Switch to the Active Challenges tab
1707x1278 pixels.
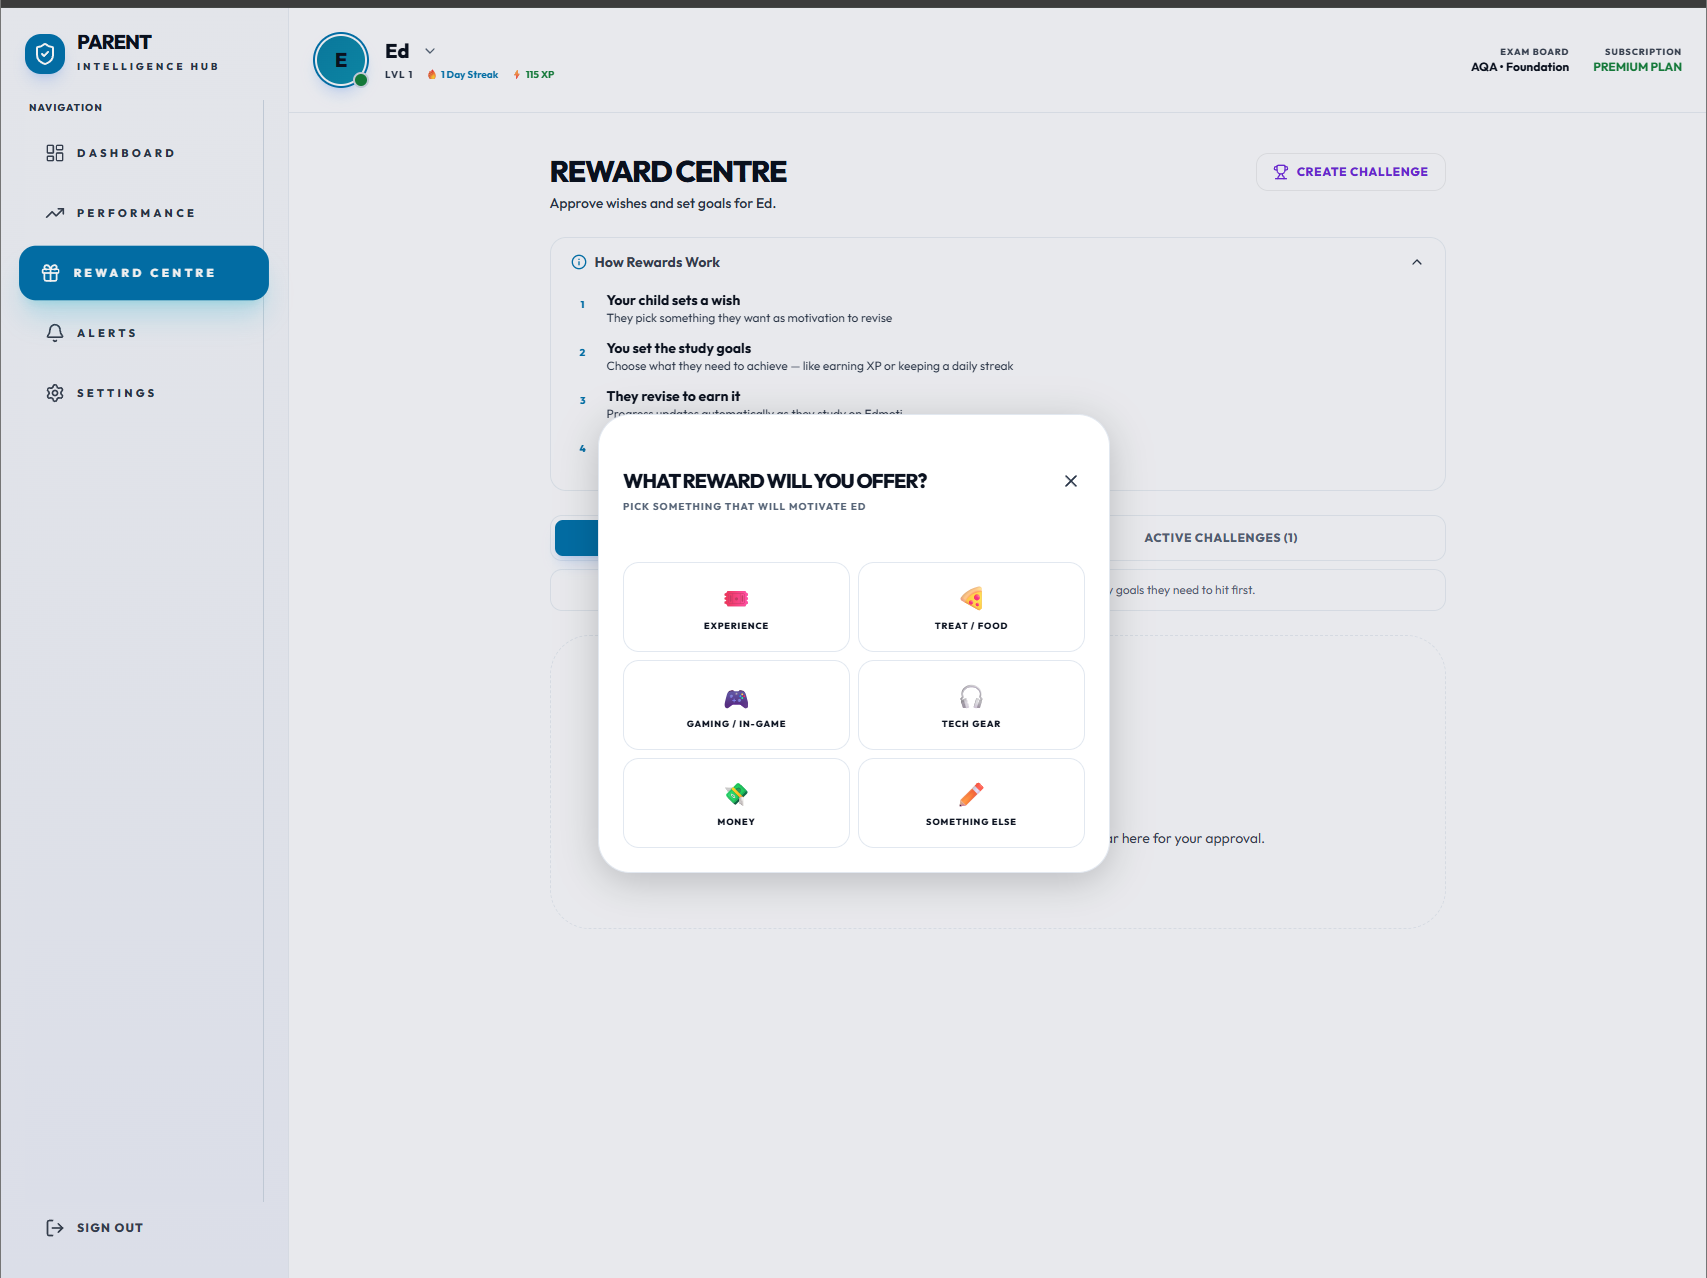pos(1220,538)
